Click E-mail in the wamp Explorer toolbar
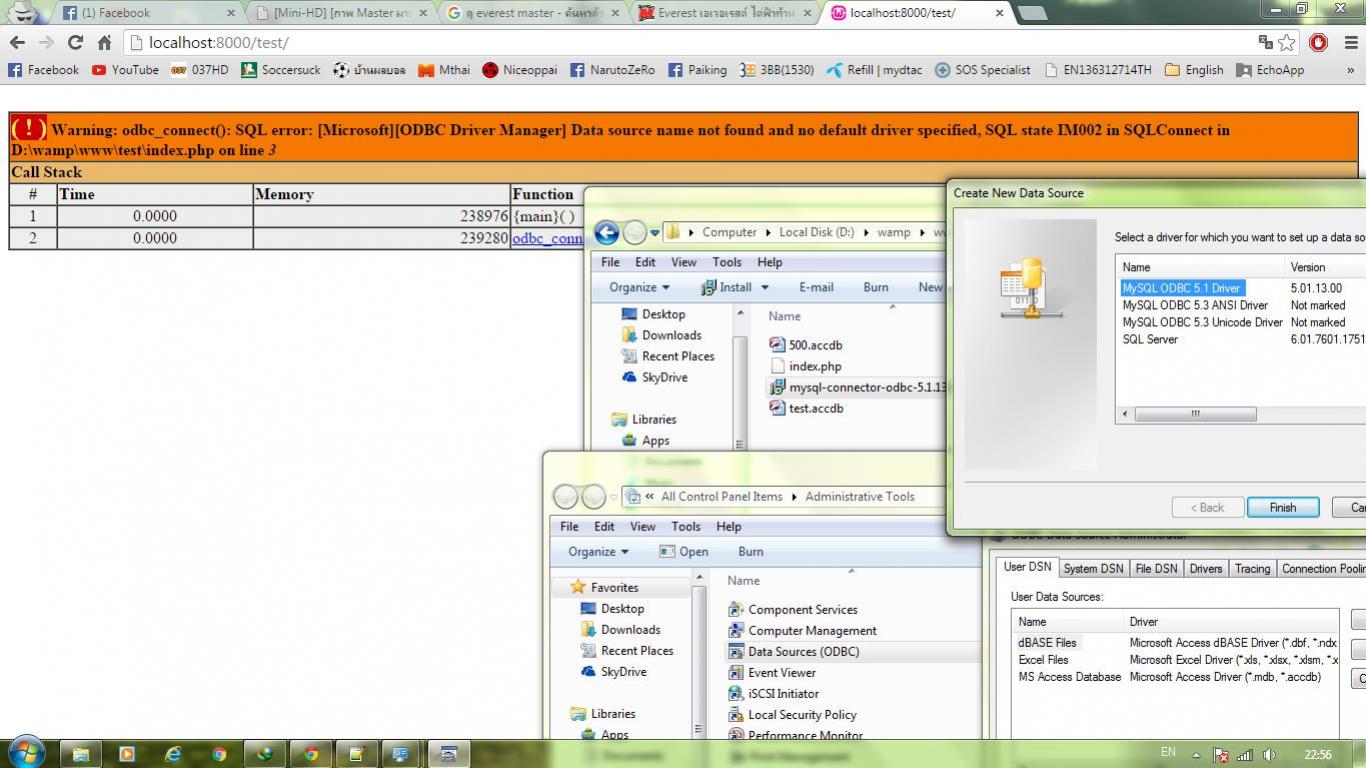This screenshot has width=1366, height=768. tap(816, 287)
